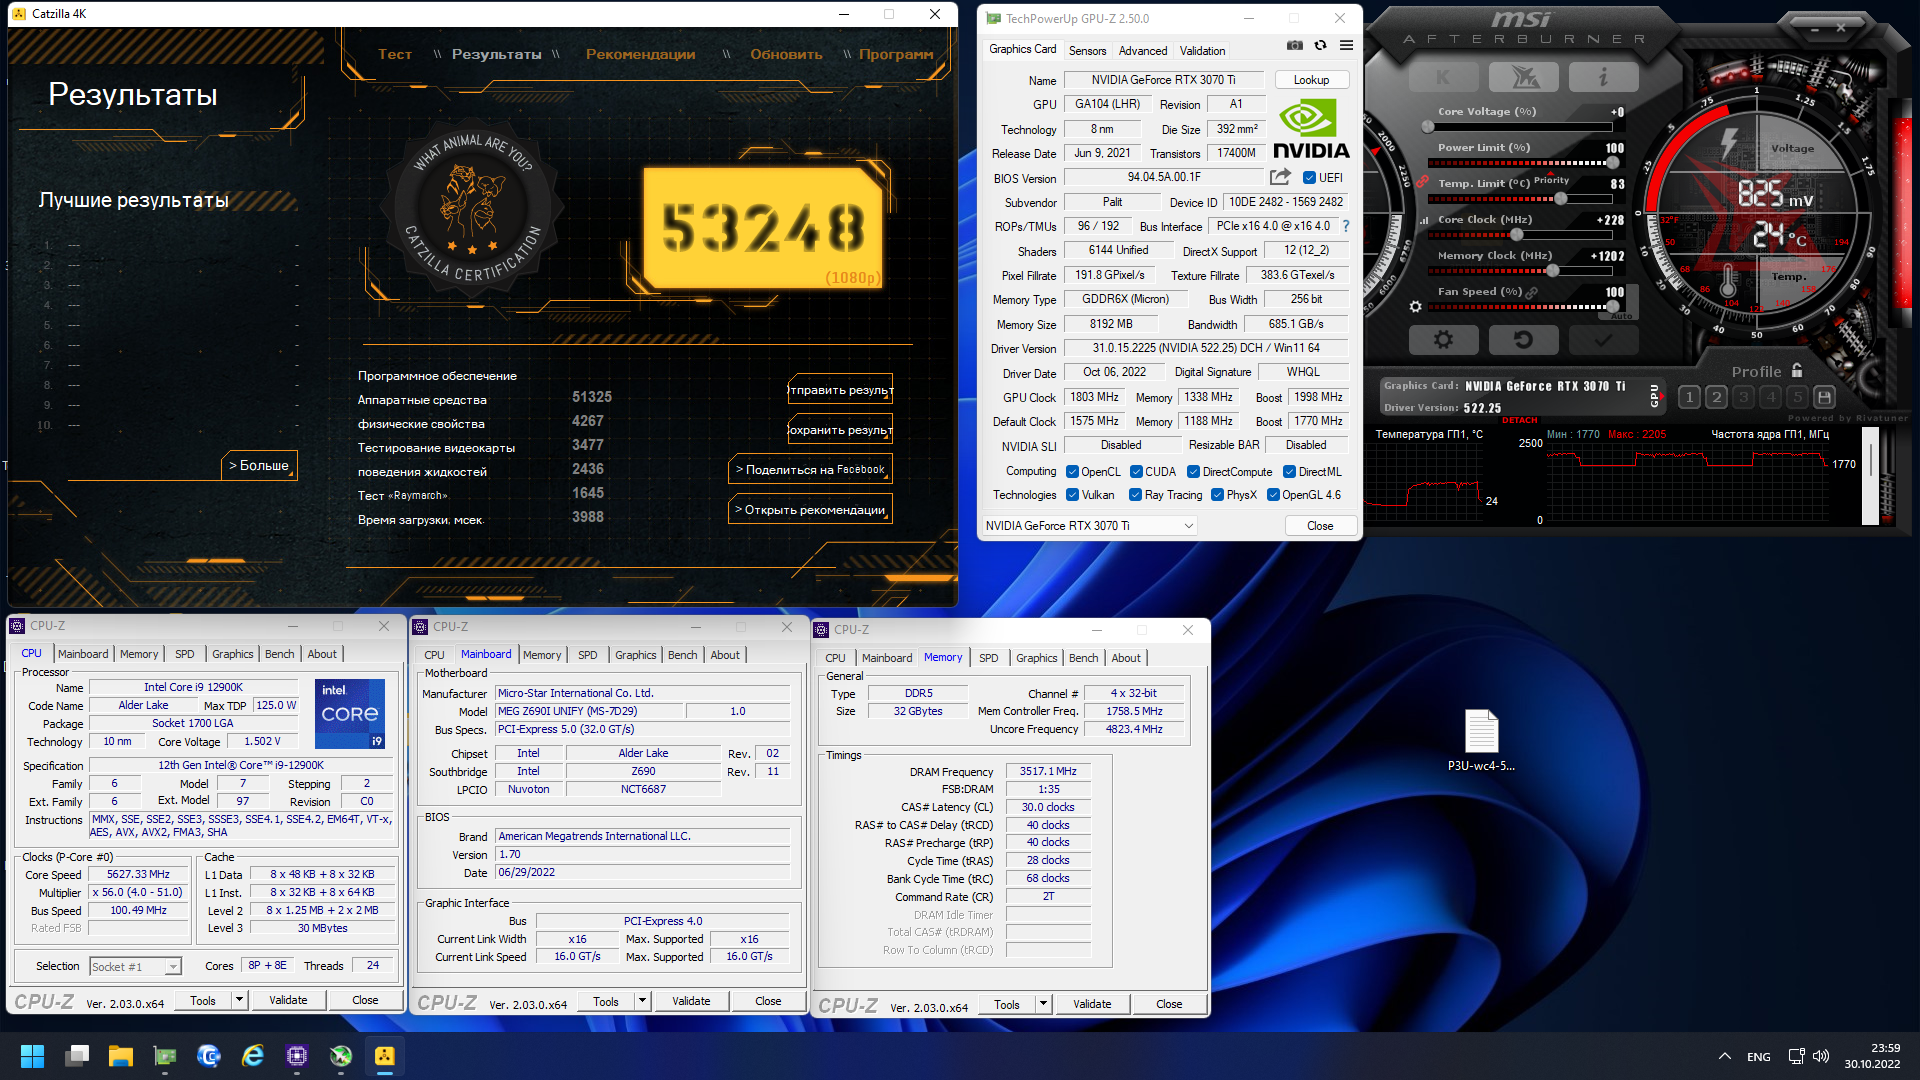Click the fan settings gear icon in Afterburner

pos(1415,307)
